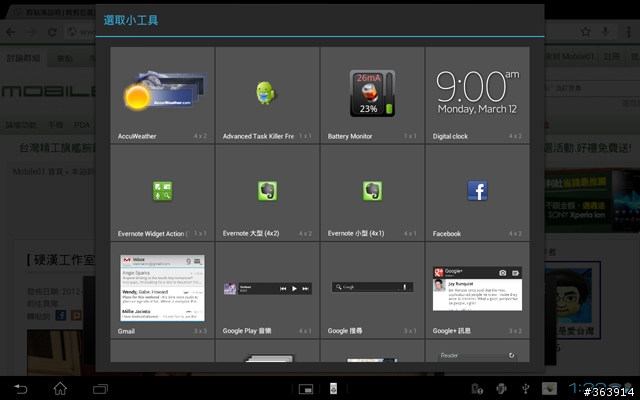Open the 討論群組 tab on Mobile01 page

(23, 58)
